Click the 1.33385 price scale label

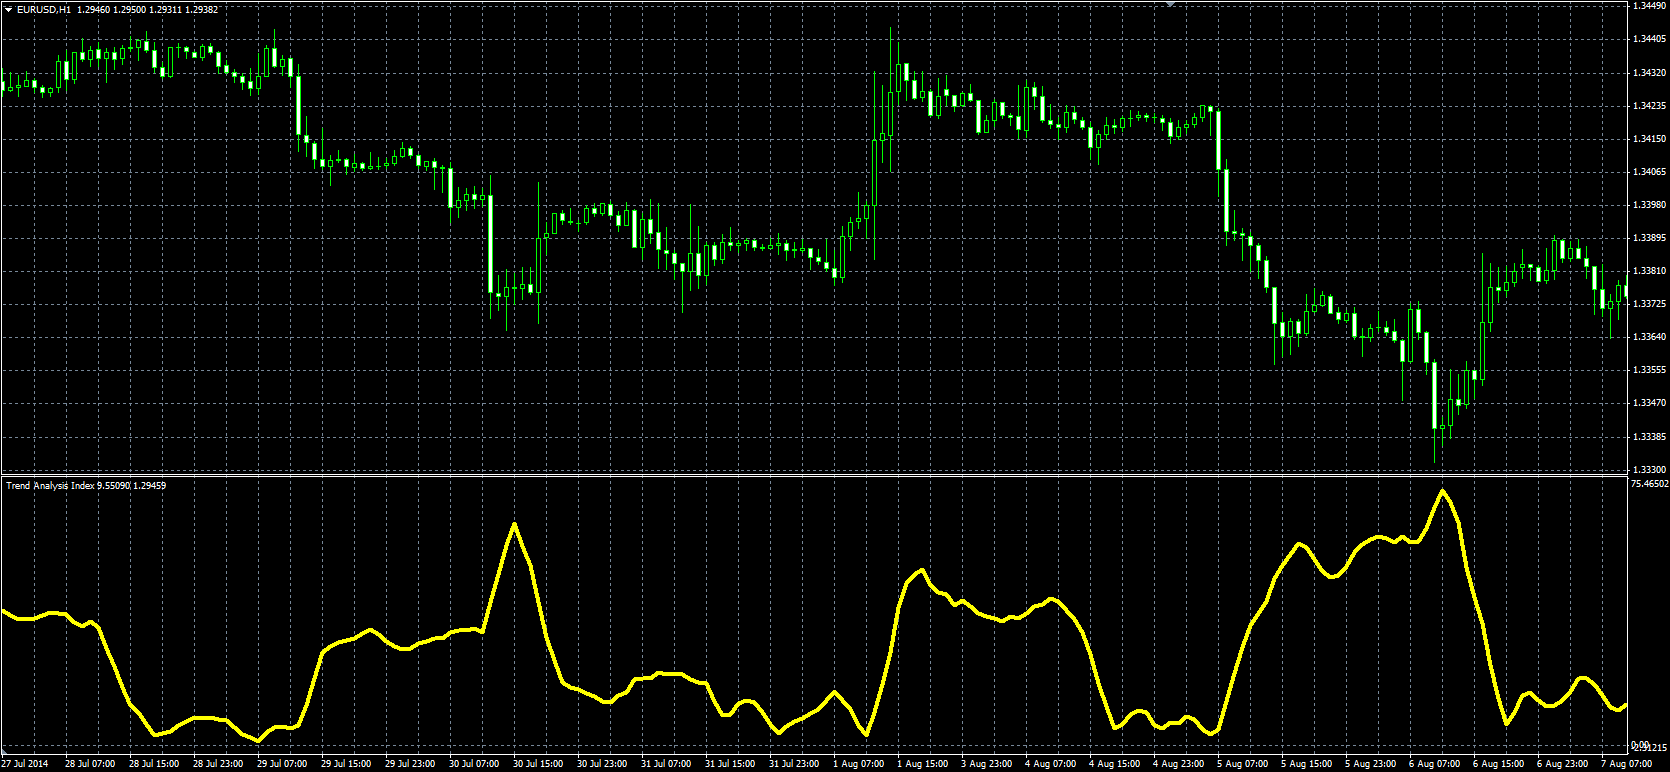[1648, 437]
